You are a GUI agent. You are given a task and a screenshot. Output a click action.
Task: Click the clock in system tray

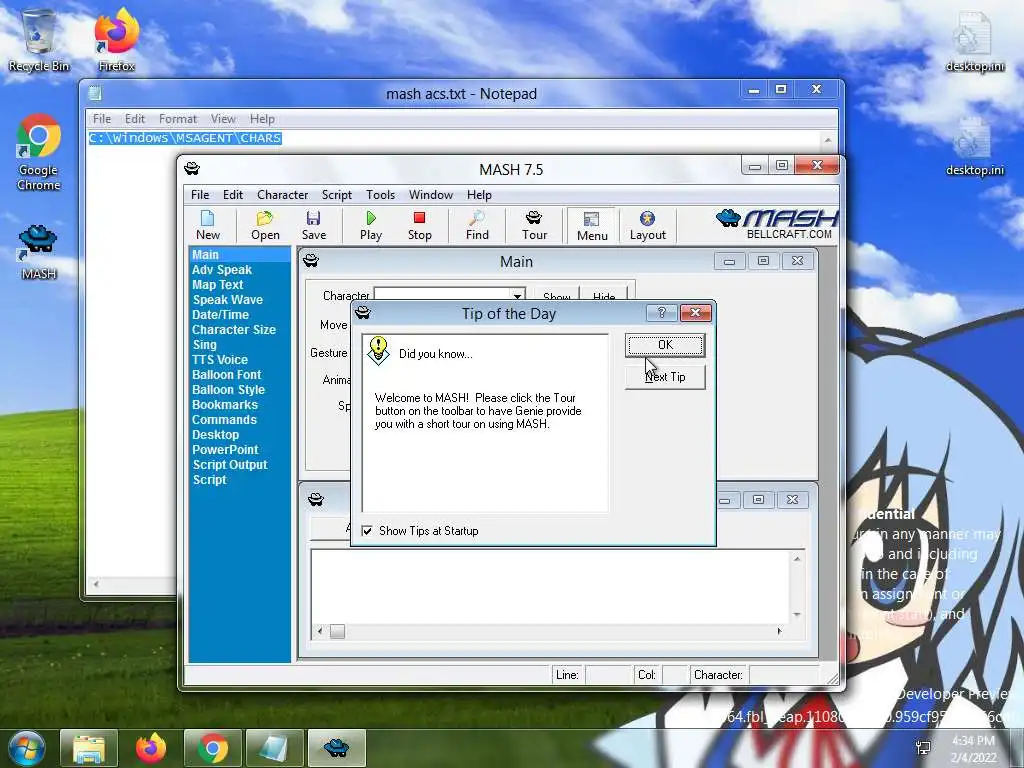[x=973, y=749]
